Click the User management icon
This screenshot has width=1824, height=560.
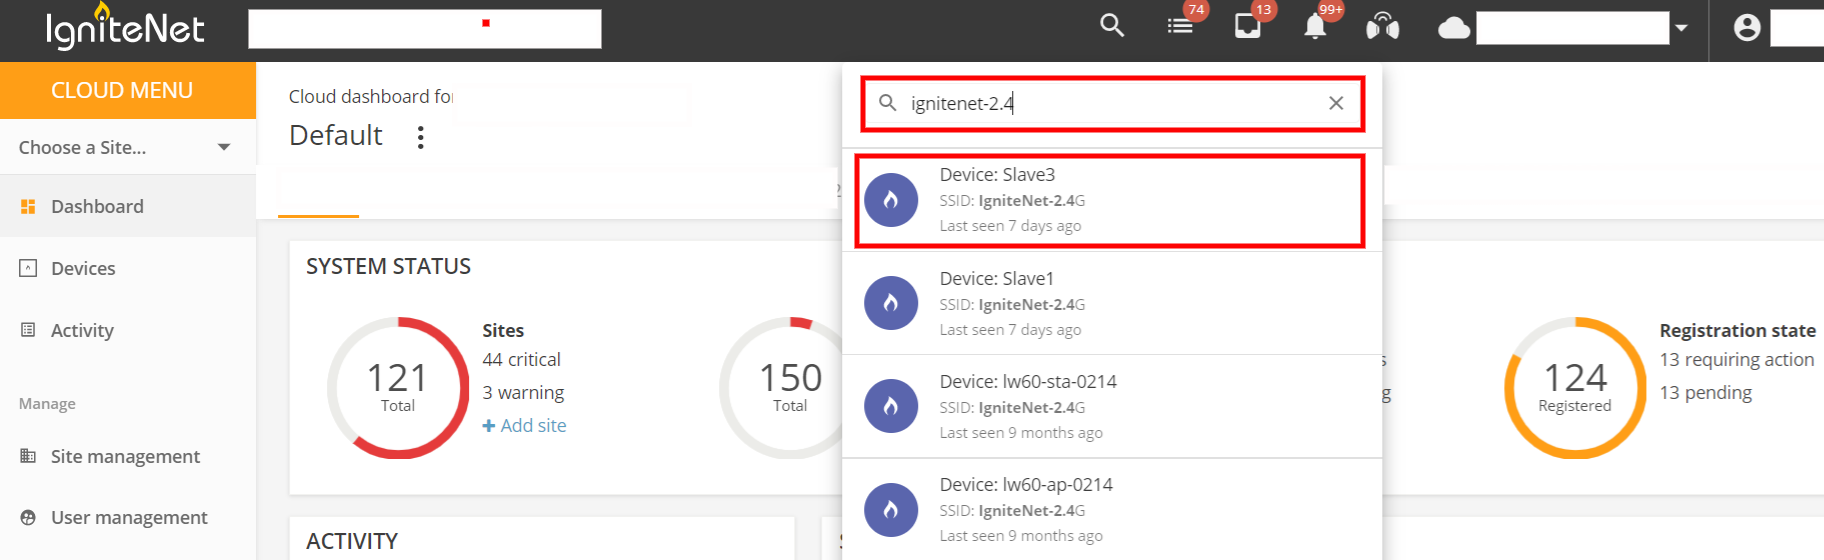coord(28,517)
